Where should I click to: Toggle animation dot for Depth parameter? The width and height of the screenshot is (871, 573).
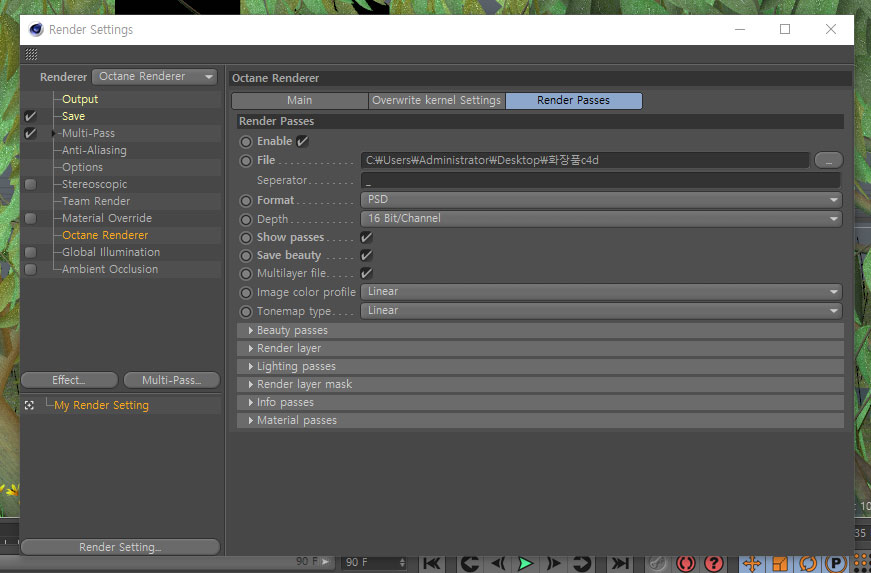click(246, 219)
